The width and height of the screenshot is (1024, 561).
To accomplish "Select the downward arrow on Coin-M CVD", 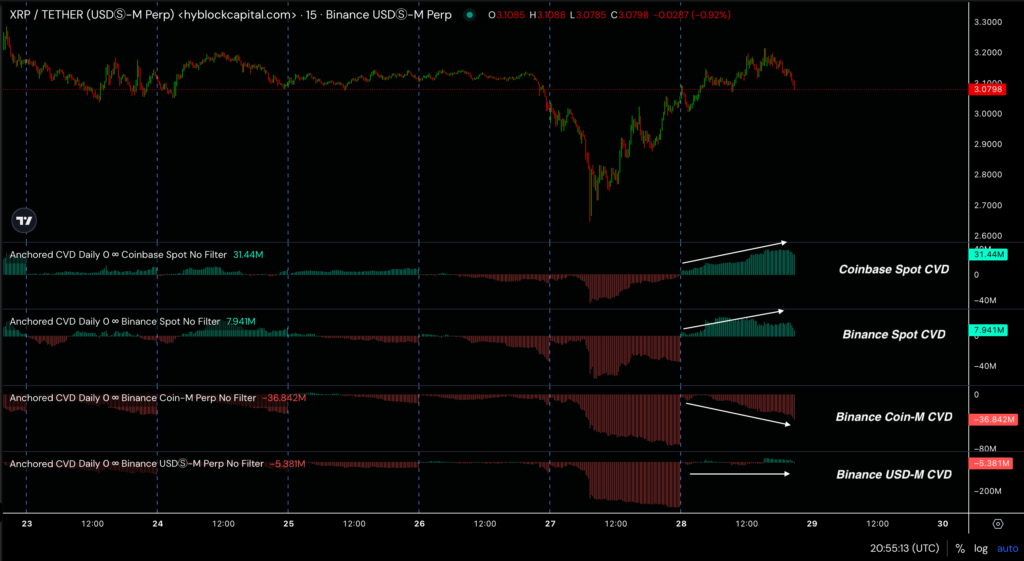I will [738, 414].
